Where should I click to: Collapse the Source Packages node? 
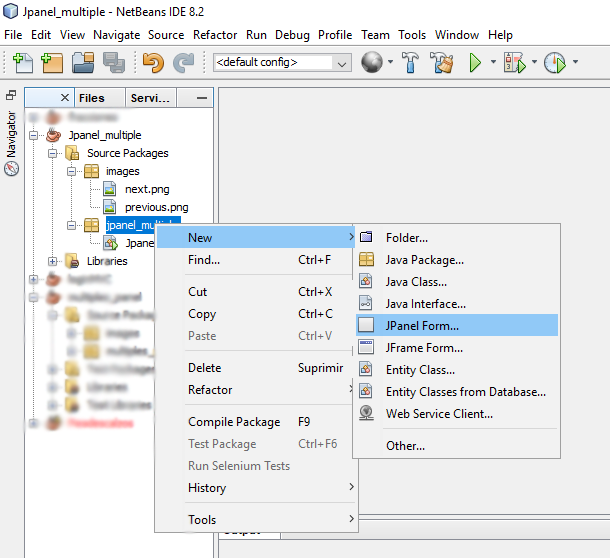pyautogui.click(x=53, y=153)
